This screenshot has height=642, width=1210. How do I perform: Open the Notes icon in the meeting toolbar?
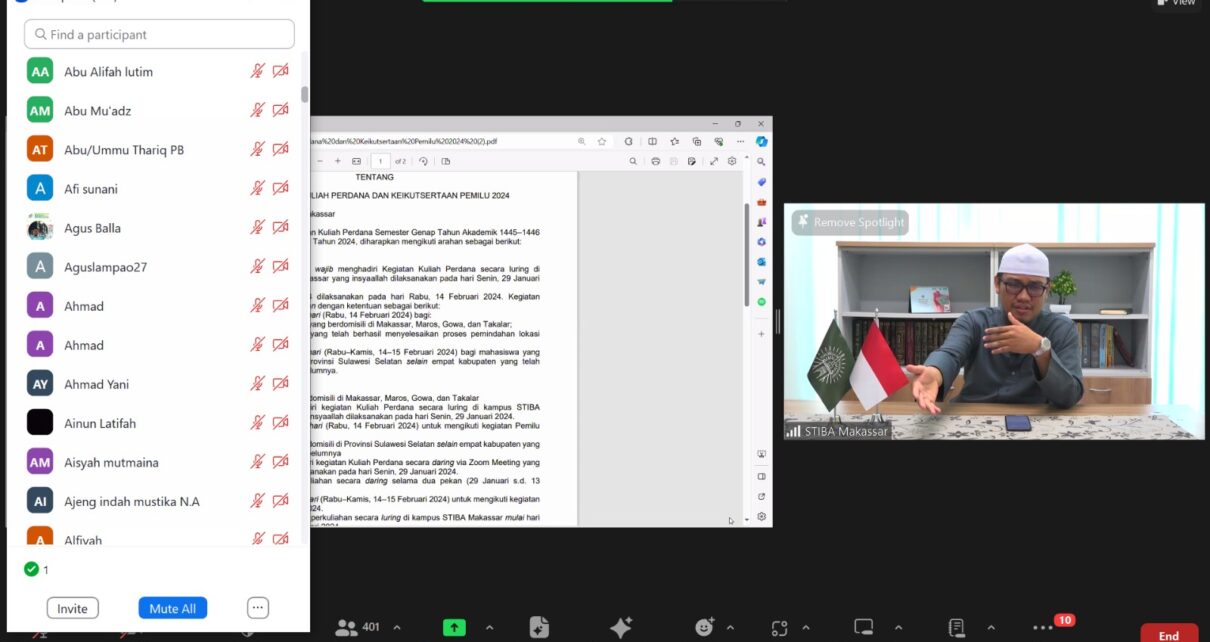[957, 628]
